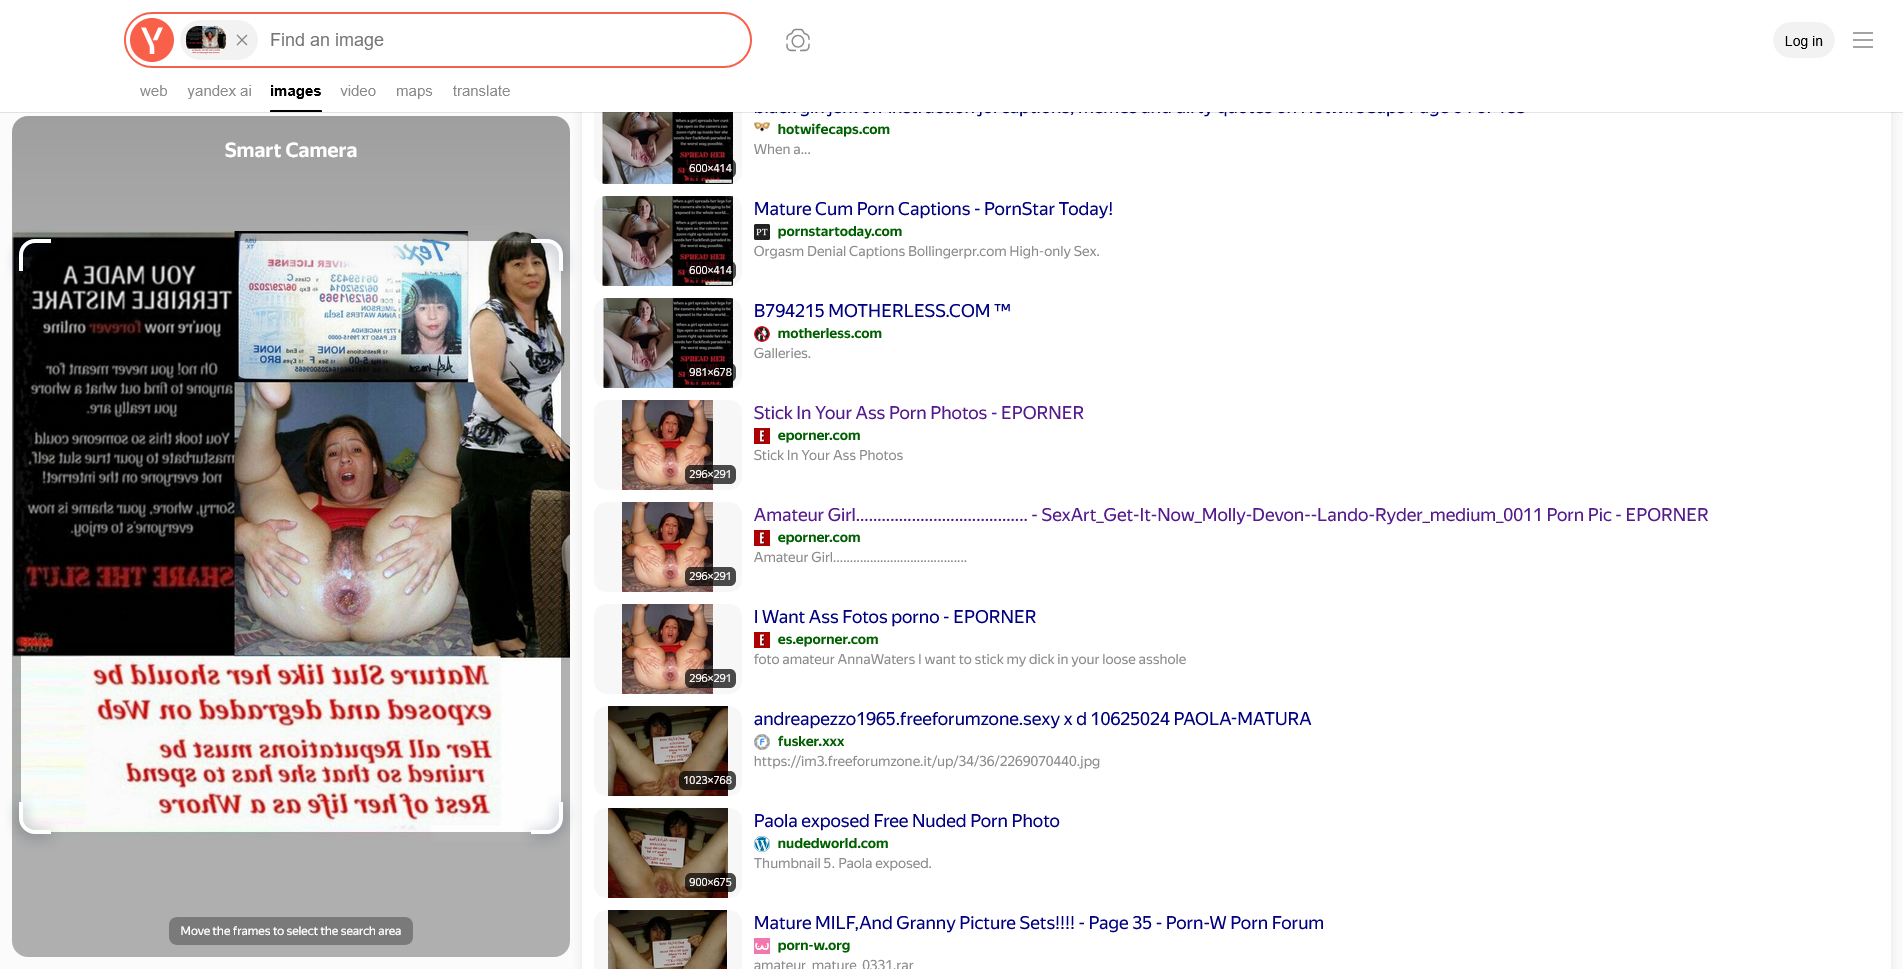
Task: Open the hamburger menu at top right
Action: pyautogui.click(x=1862, y=40)
